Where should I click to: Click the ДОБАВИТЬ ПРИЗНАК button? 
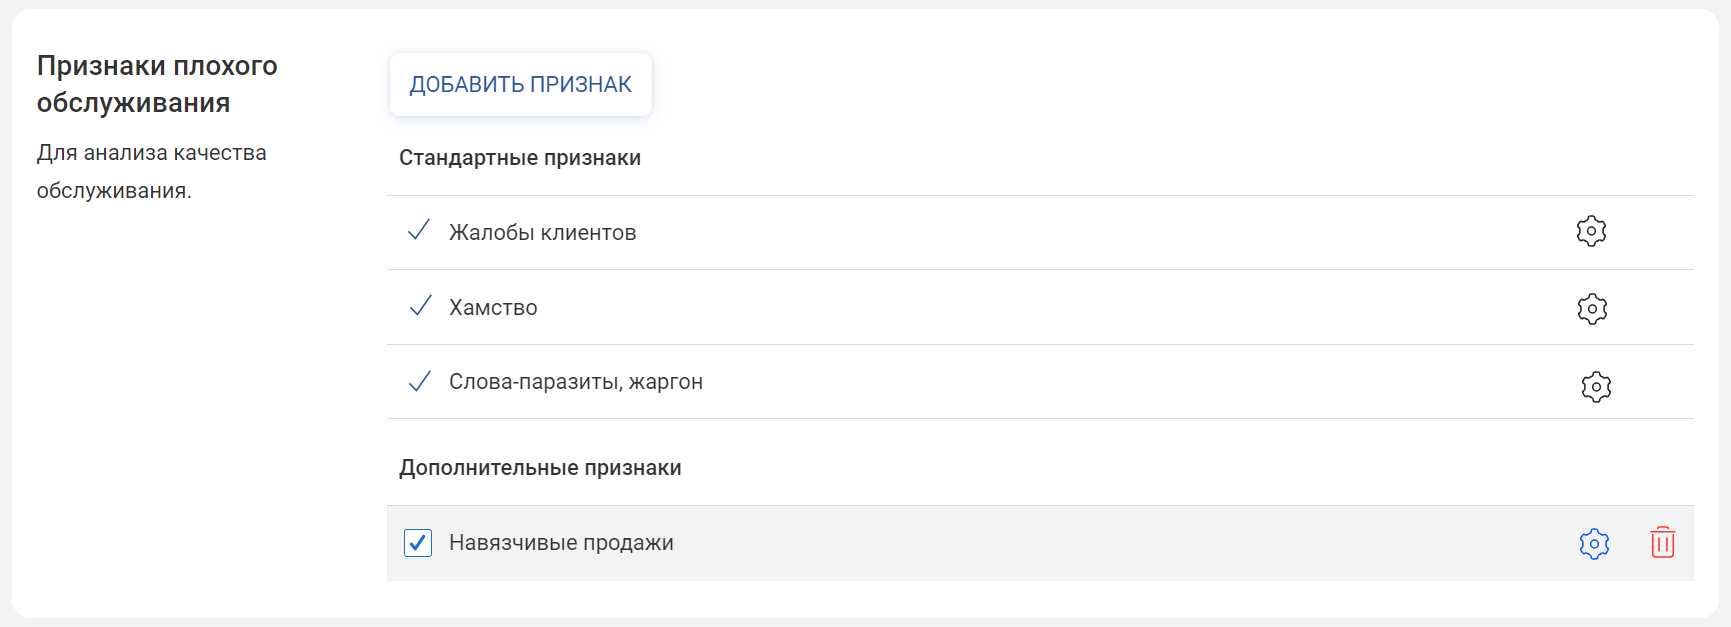(x=520, y=85)
